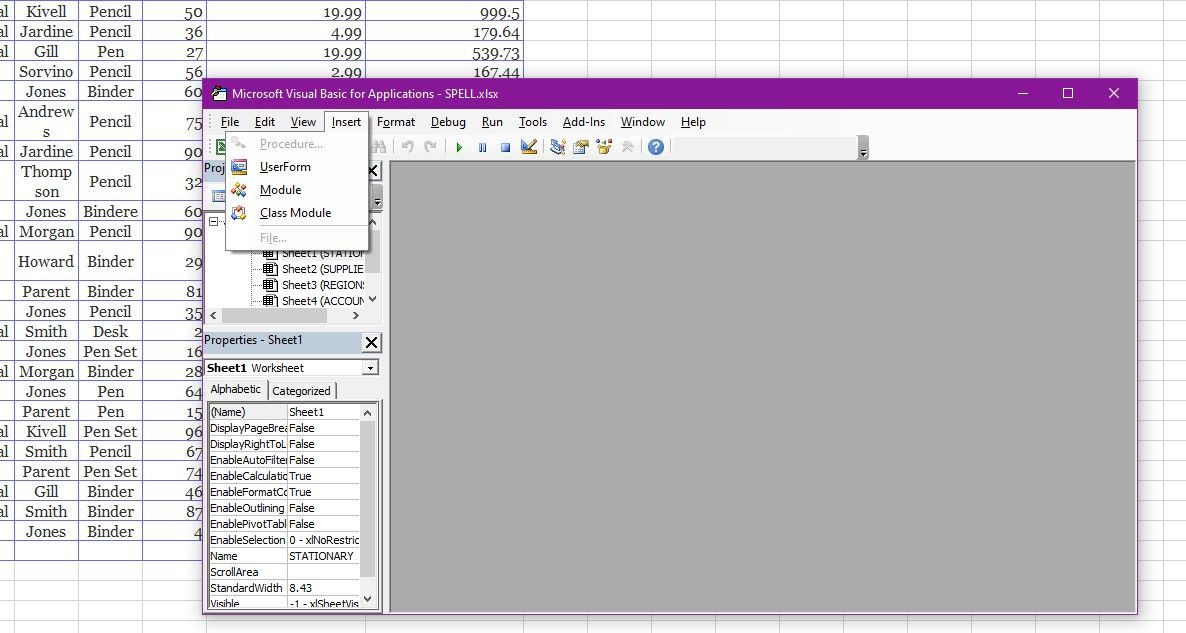The width and height of the screenshot is (1186, 633).
Task: Click the Sheet3 worksheet icon in project tree
Action: coord(270,285)
